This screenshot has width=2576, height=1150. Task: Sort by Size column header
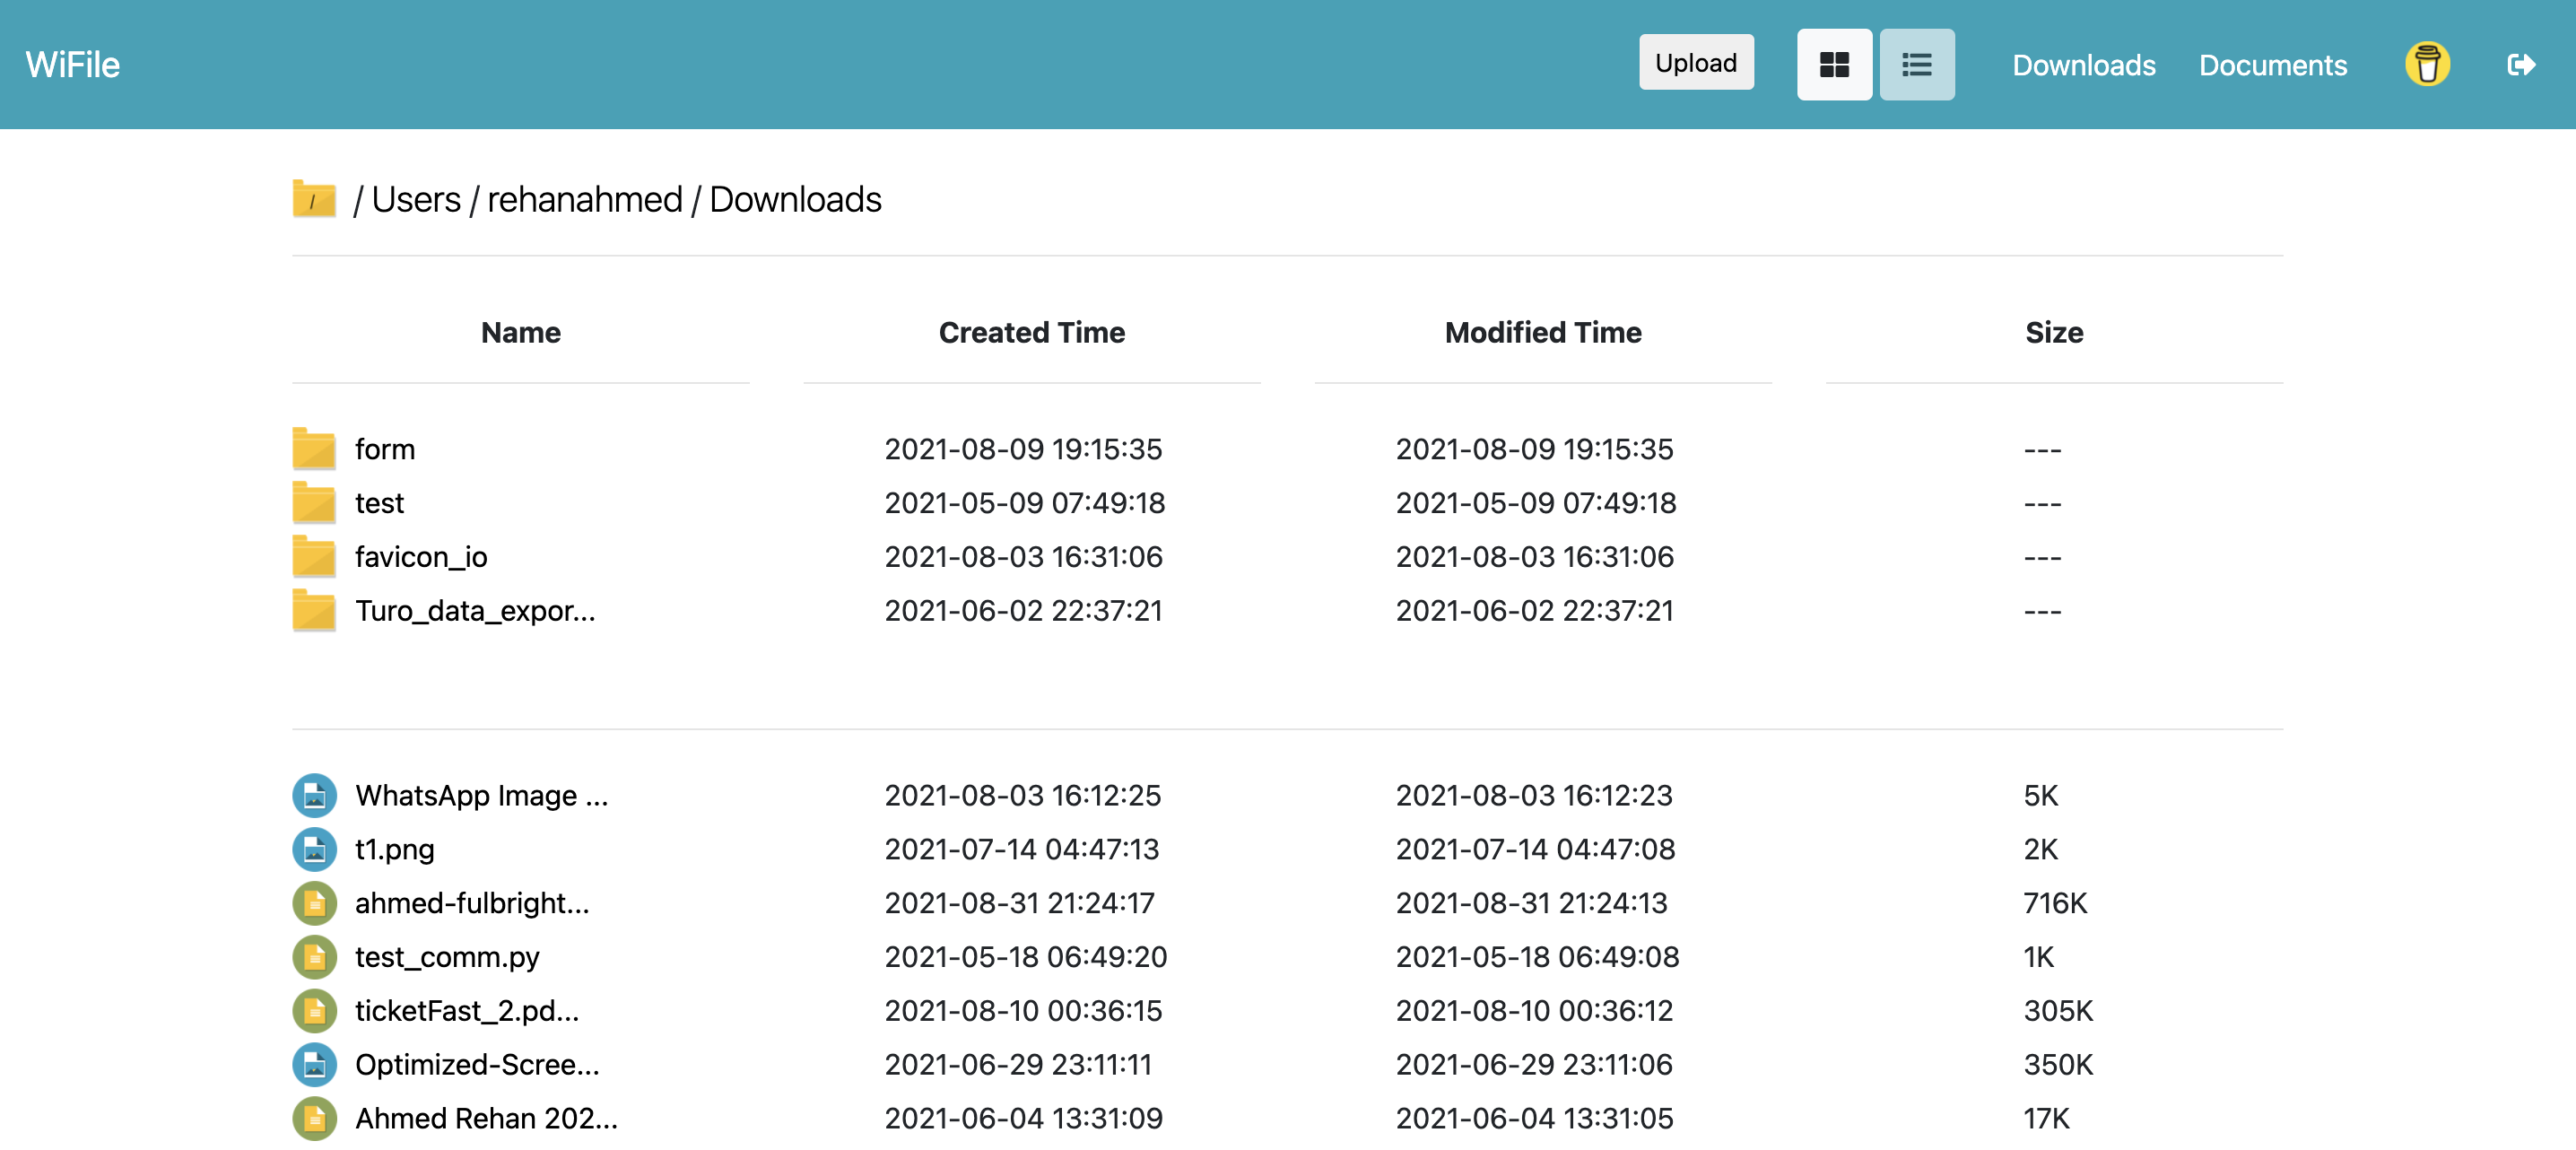(2053, 333)
